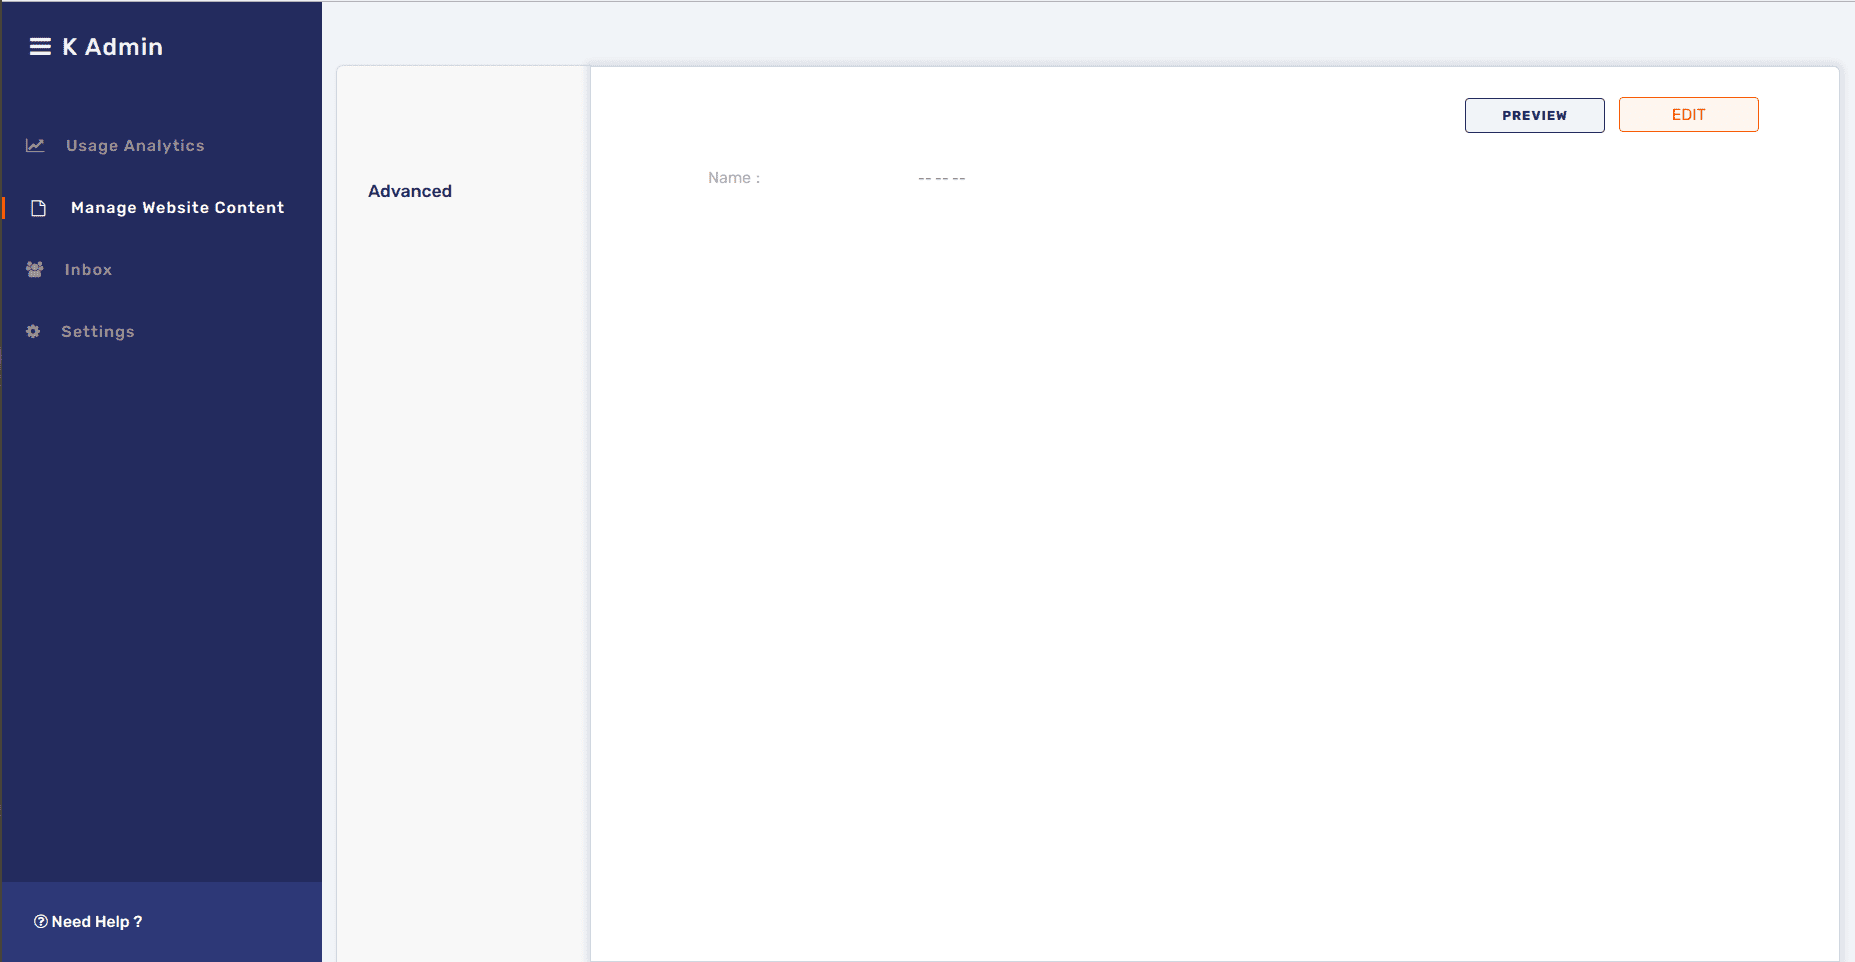Click the orange active indicator bar

[3, 207]
